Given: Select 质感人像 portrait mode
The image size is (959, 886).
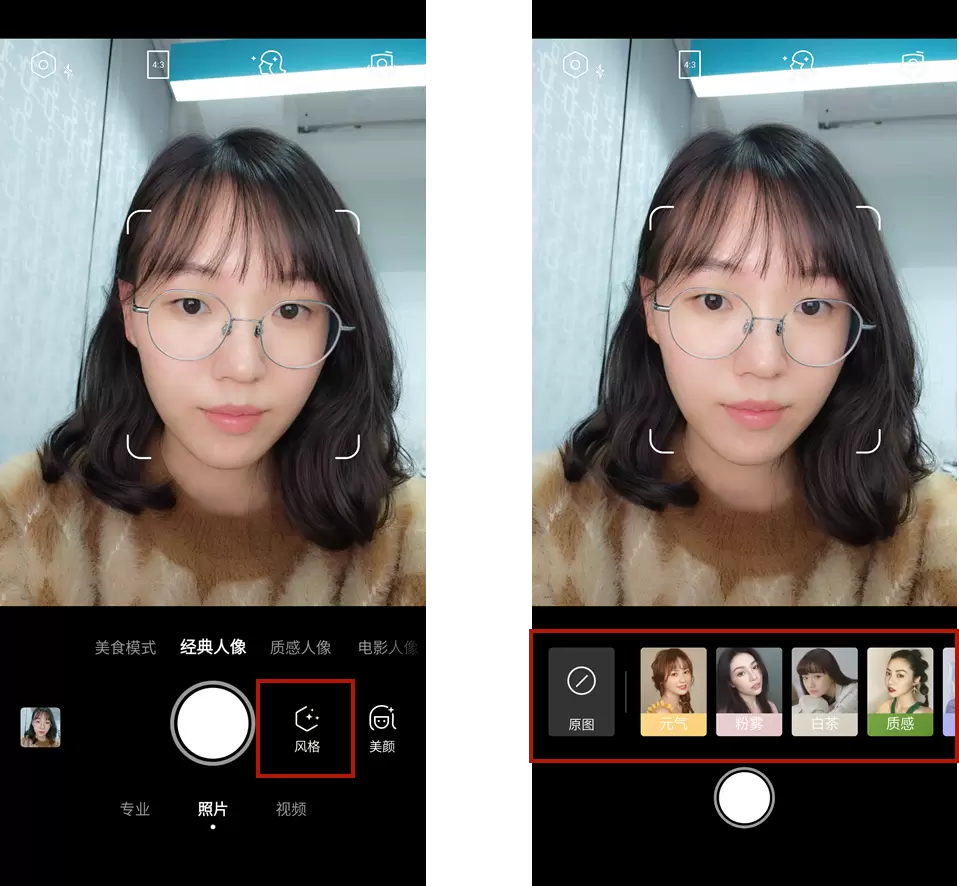Looking at the screenshot, I should 300,647.
